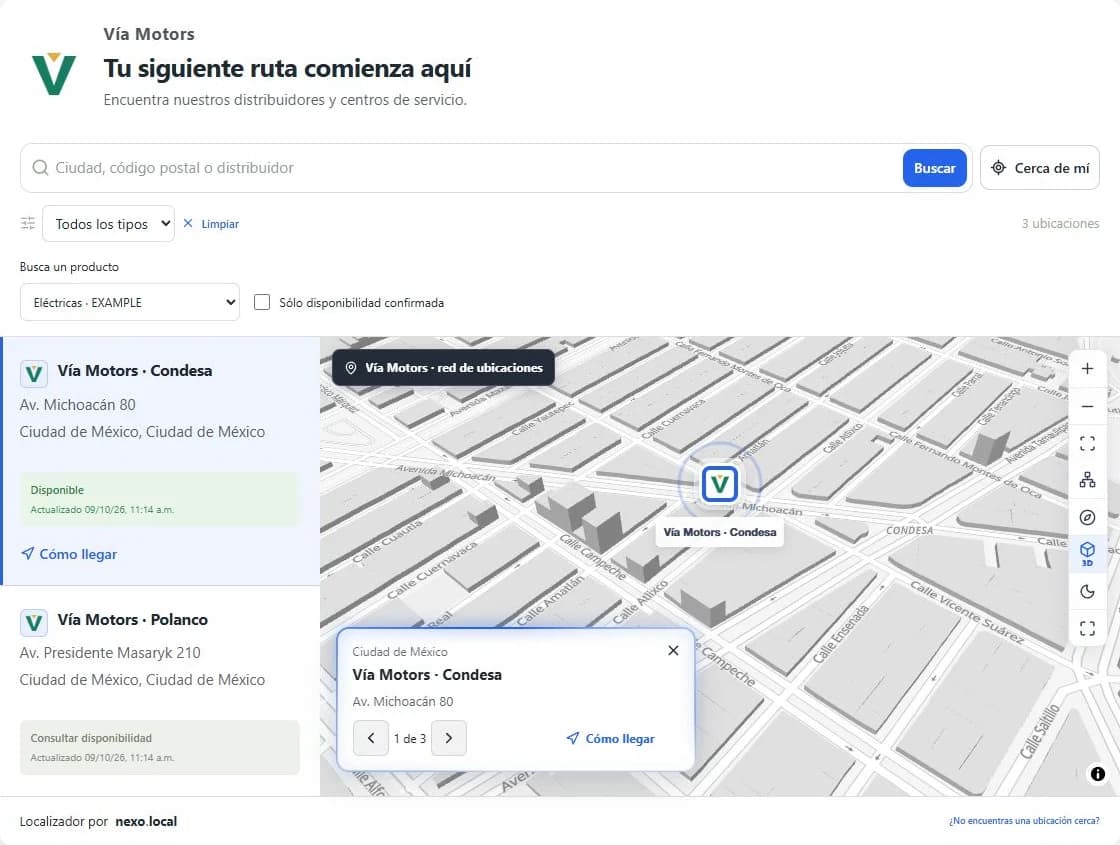
Task: Click the Busca un producto label
Action: coord(69,266)
